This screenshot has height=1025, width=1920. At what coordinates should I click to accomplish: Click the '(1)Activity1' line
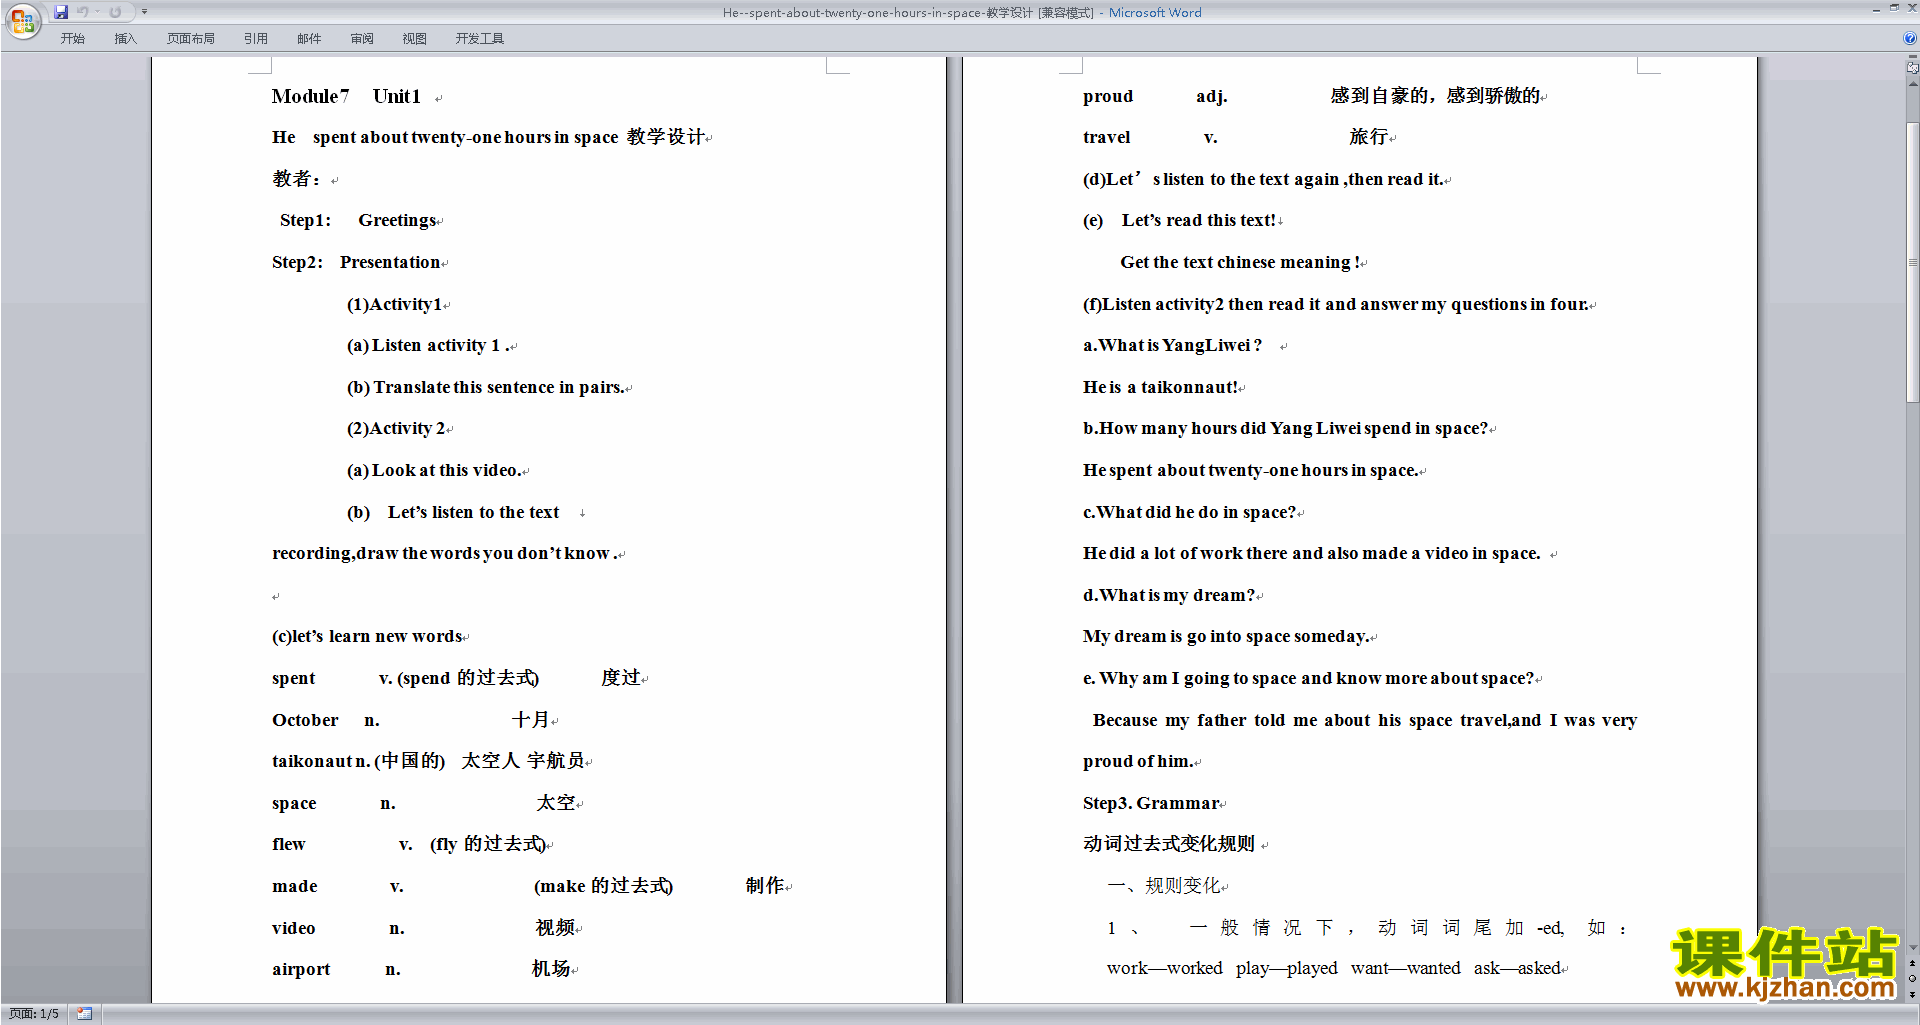pos(394,304)
